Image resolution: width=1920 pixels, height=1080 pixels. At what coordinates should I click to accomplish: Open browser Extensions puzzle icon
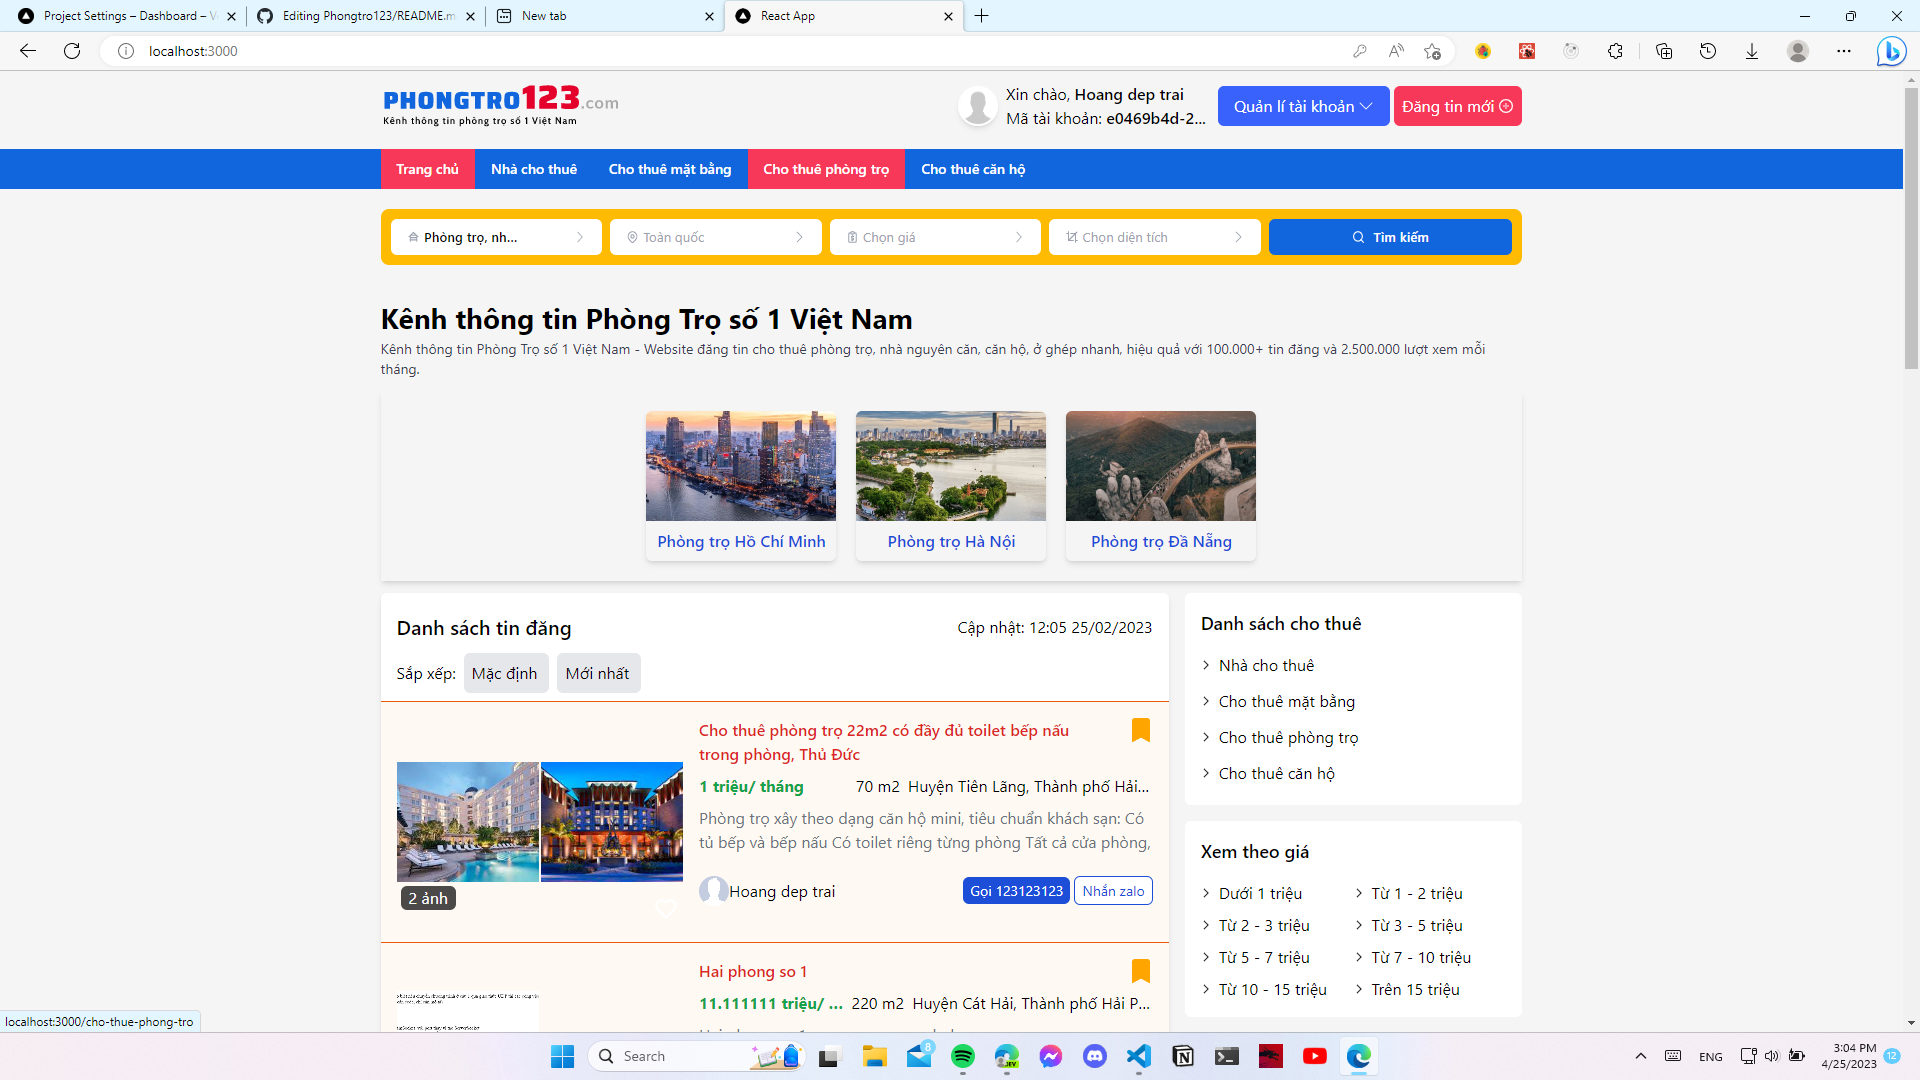(1615, 51)
